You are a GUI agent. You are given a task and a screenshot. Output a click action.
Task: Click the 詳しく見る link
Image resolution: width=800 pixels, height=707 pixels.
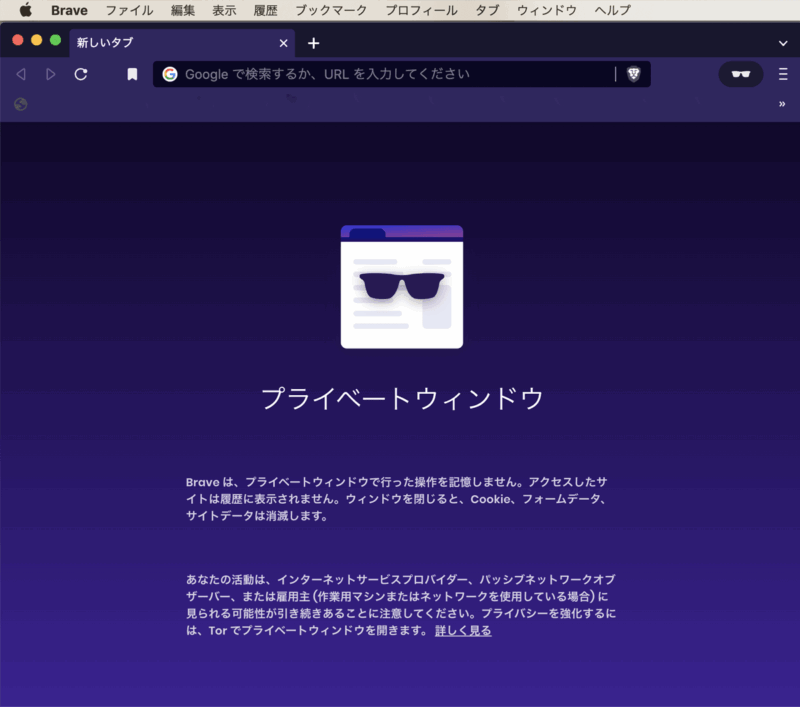[x=463, y=631]
